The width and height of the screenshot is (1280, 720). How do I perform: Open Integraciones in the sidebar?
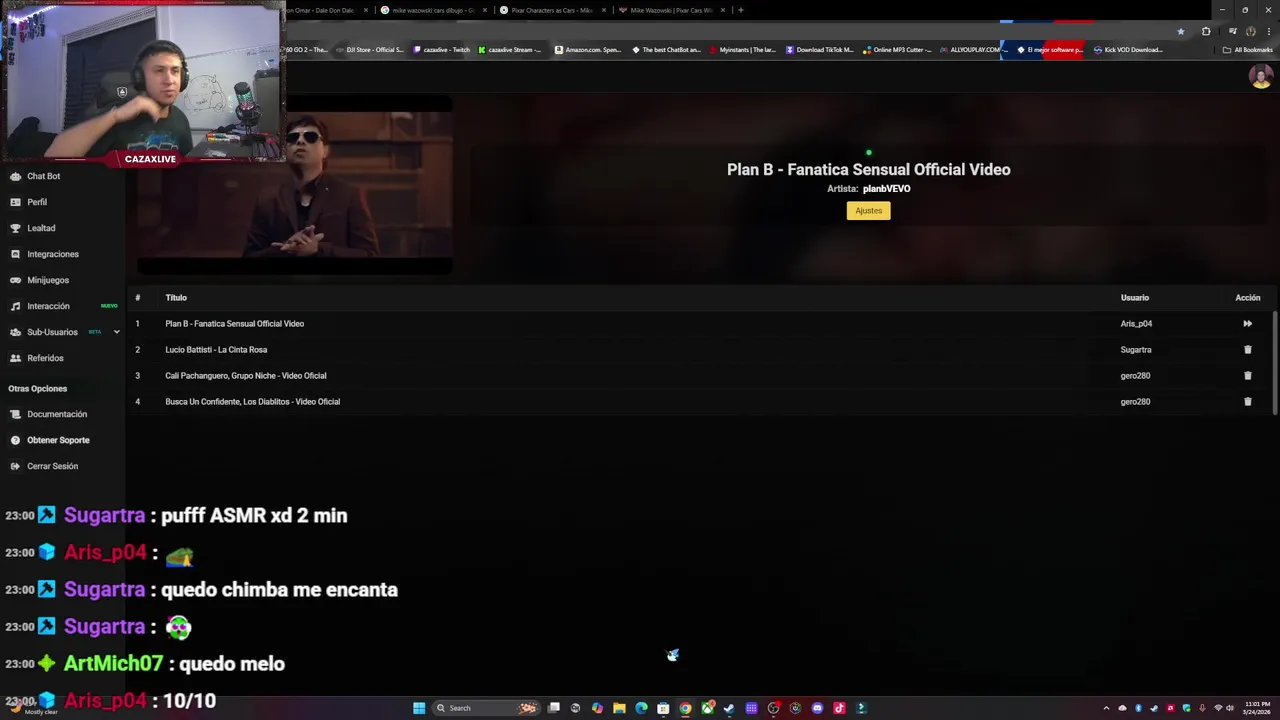point(53,254)
